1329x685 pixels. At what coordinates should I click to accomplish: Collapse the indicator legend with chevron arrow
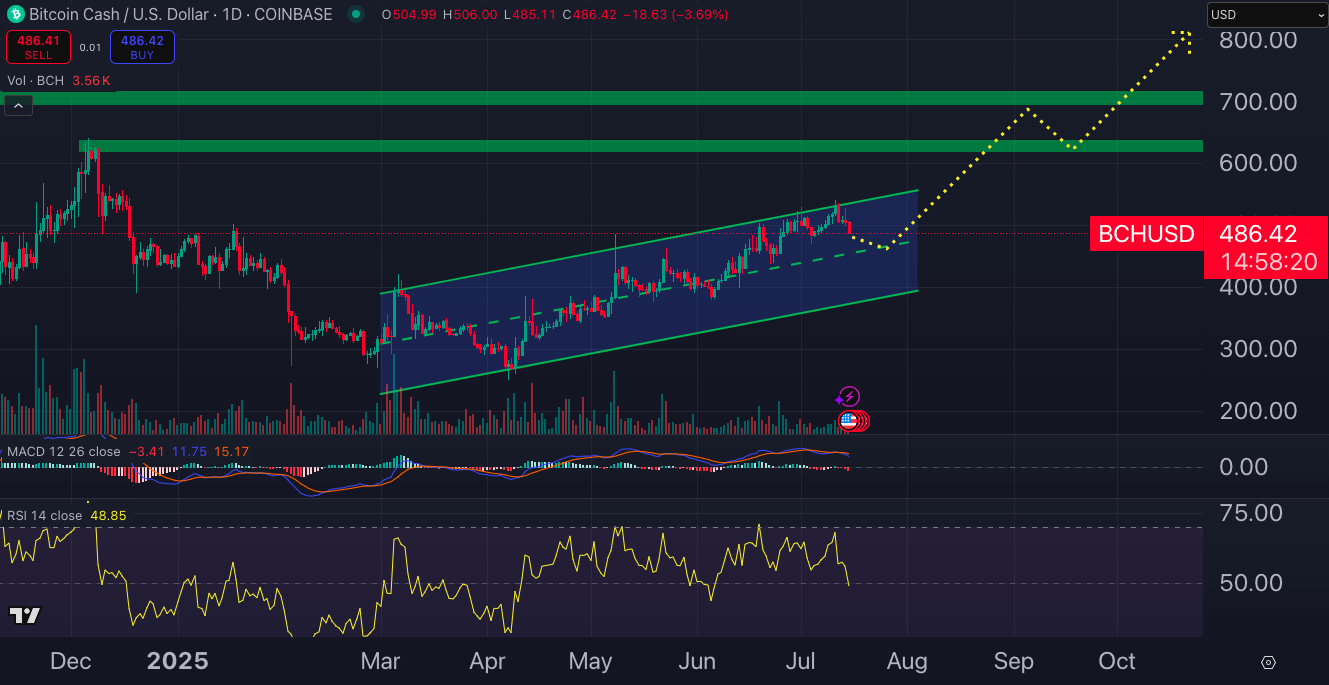click(19, 104)
